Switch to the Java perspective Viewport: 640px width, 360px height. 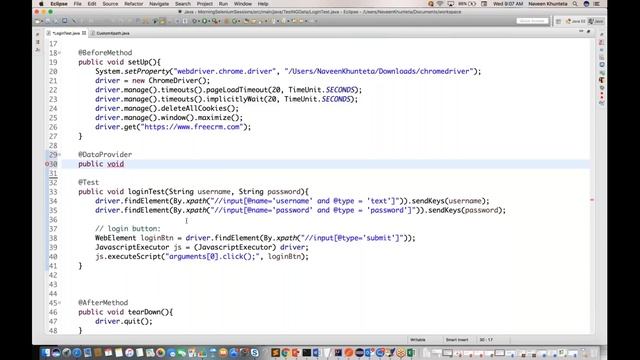pyautogui.click(x=596, y=21)
